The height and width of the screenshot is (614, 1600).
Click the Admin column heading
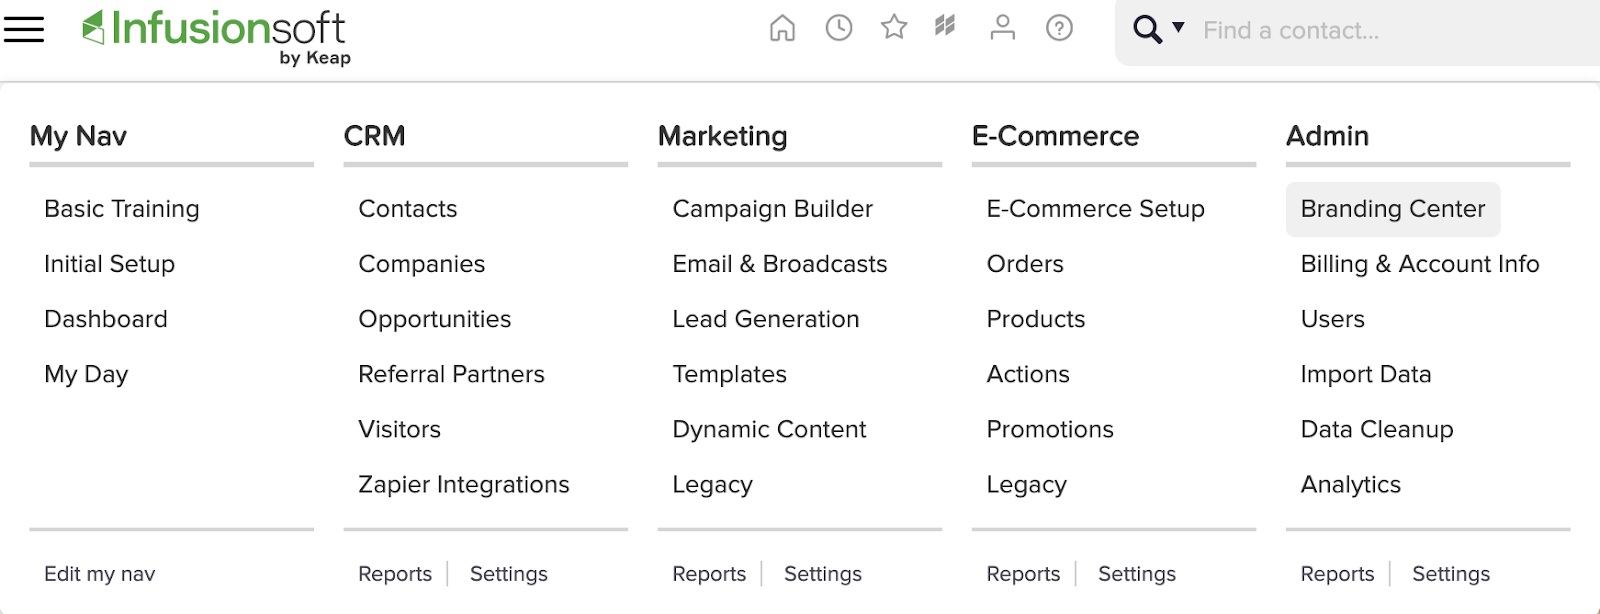1328,136
